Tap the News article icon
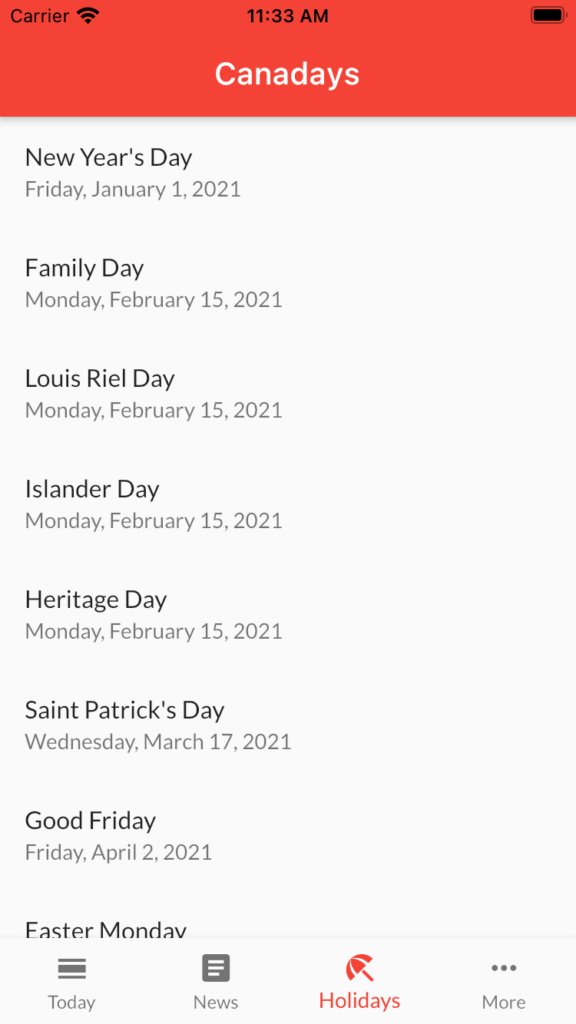The width and height of the screenshot is (576, 1024). tap(216, 968)
